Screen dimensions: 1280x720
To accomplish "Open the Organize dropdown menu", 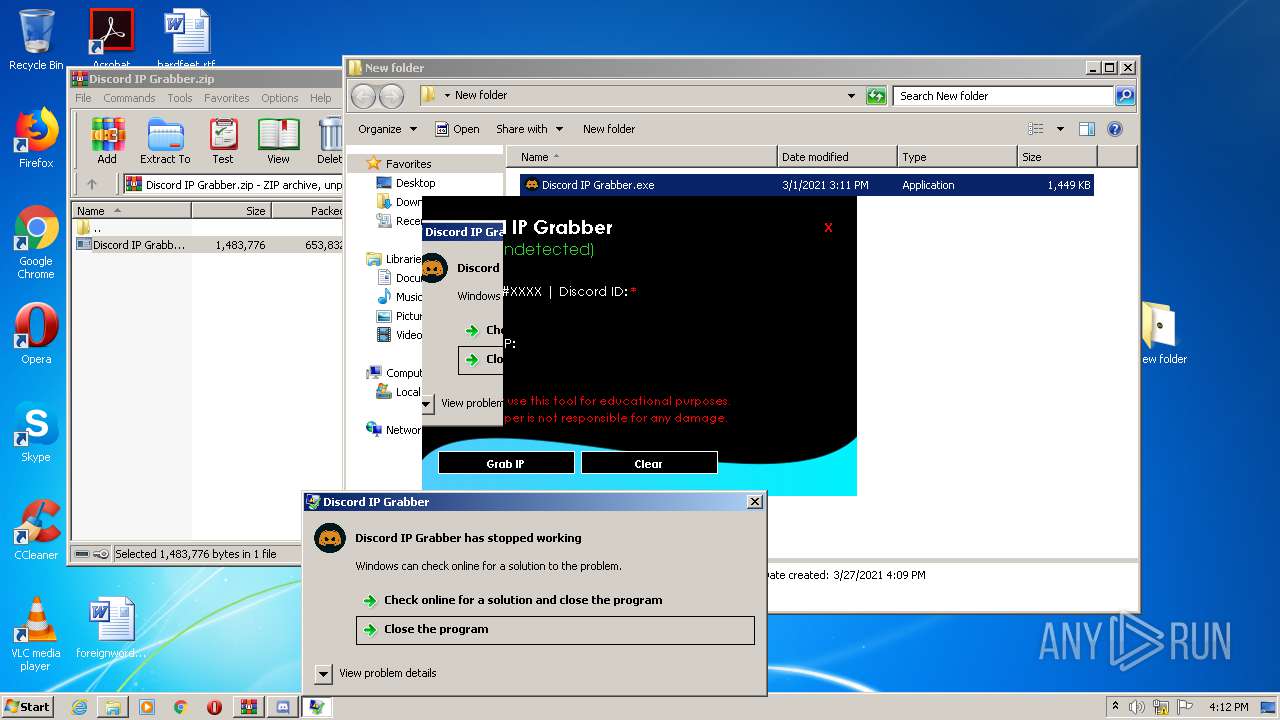I will pyautogui.click(x=387, y=129).
